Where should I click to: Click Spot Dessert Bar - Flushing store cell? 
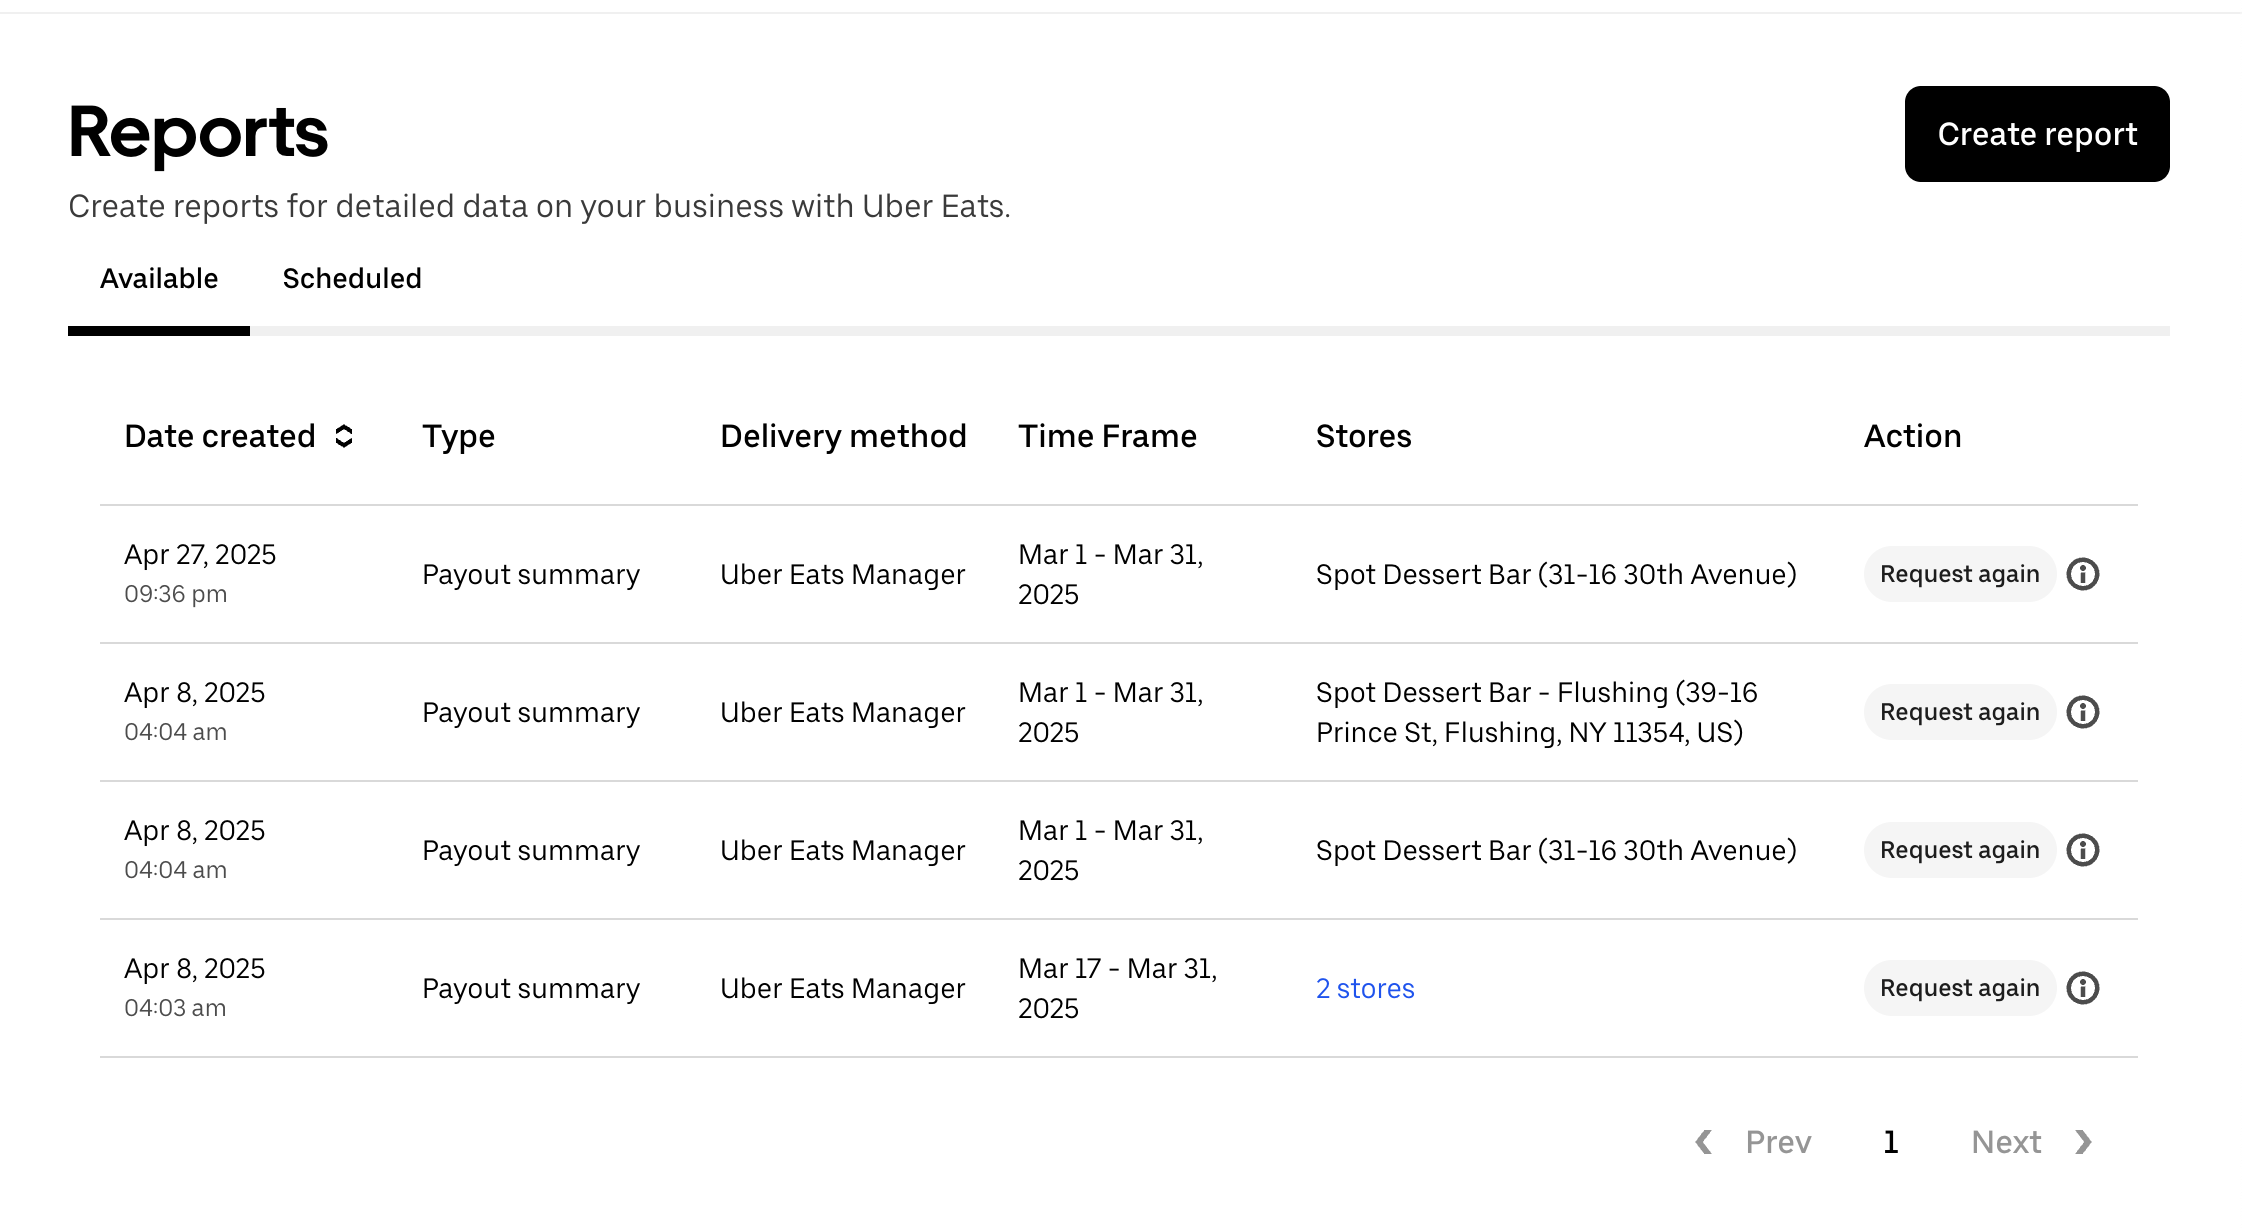point(1536,712)
